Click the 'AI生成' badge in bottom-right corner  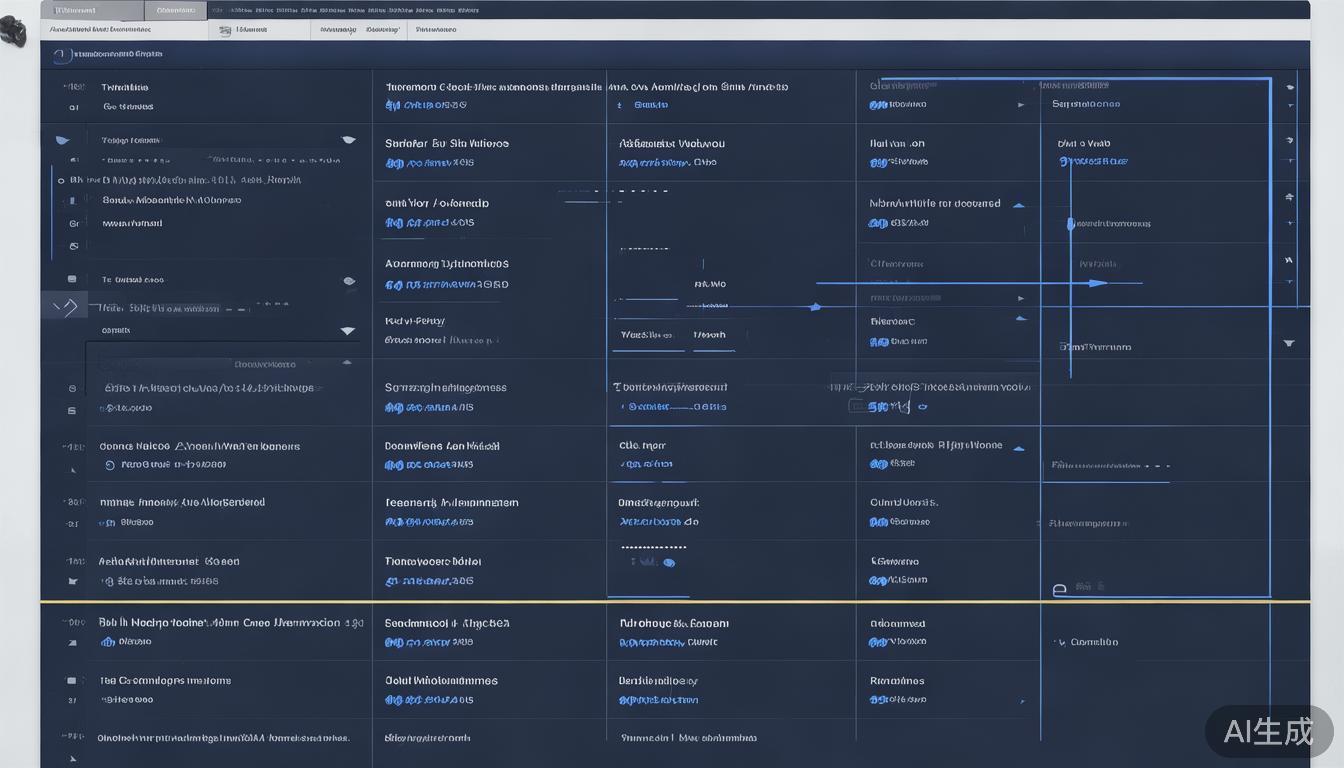(x=1268, y=731)
